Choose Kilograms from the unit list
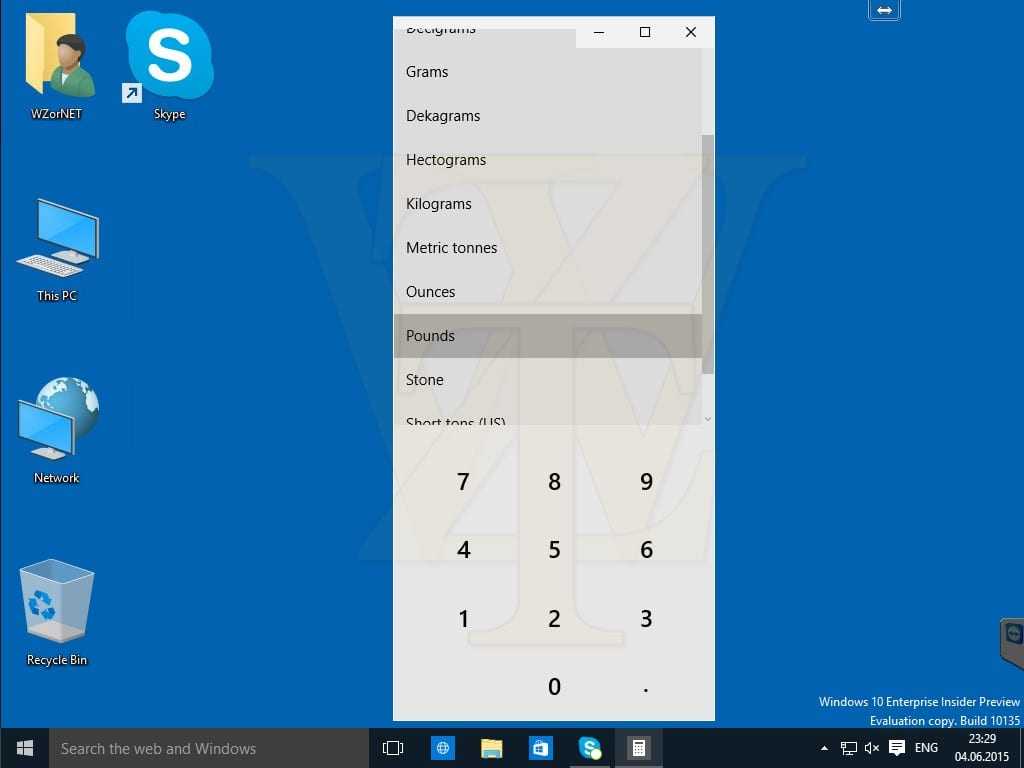 coord(438,204)
